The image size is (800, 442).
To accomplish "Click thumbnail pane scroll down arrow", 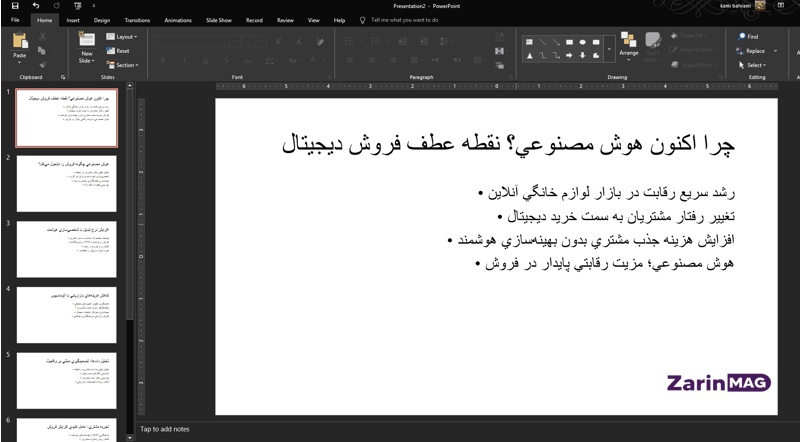I will pyautogui.click(x=129, y=437).
